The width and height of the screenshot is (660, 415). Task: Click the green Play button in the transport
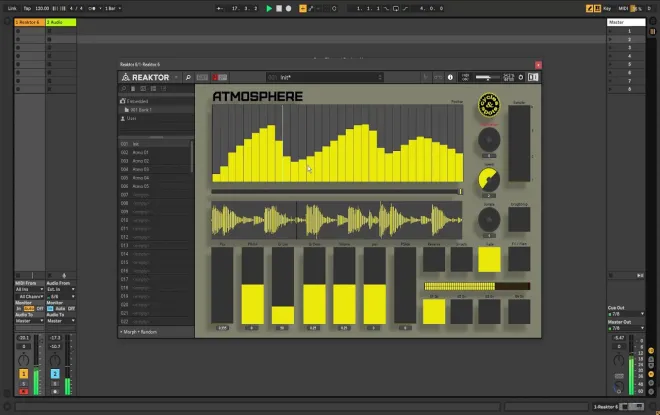coord(269,8)
